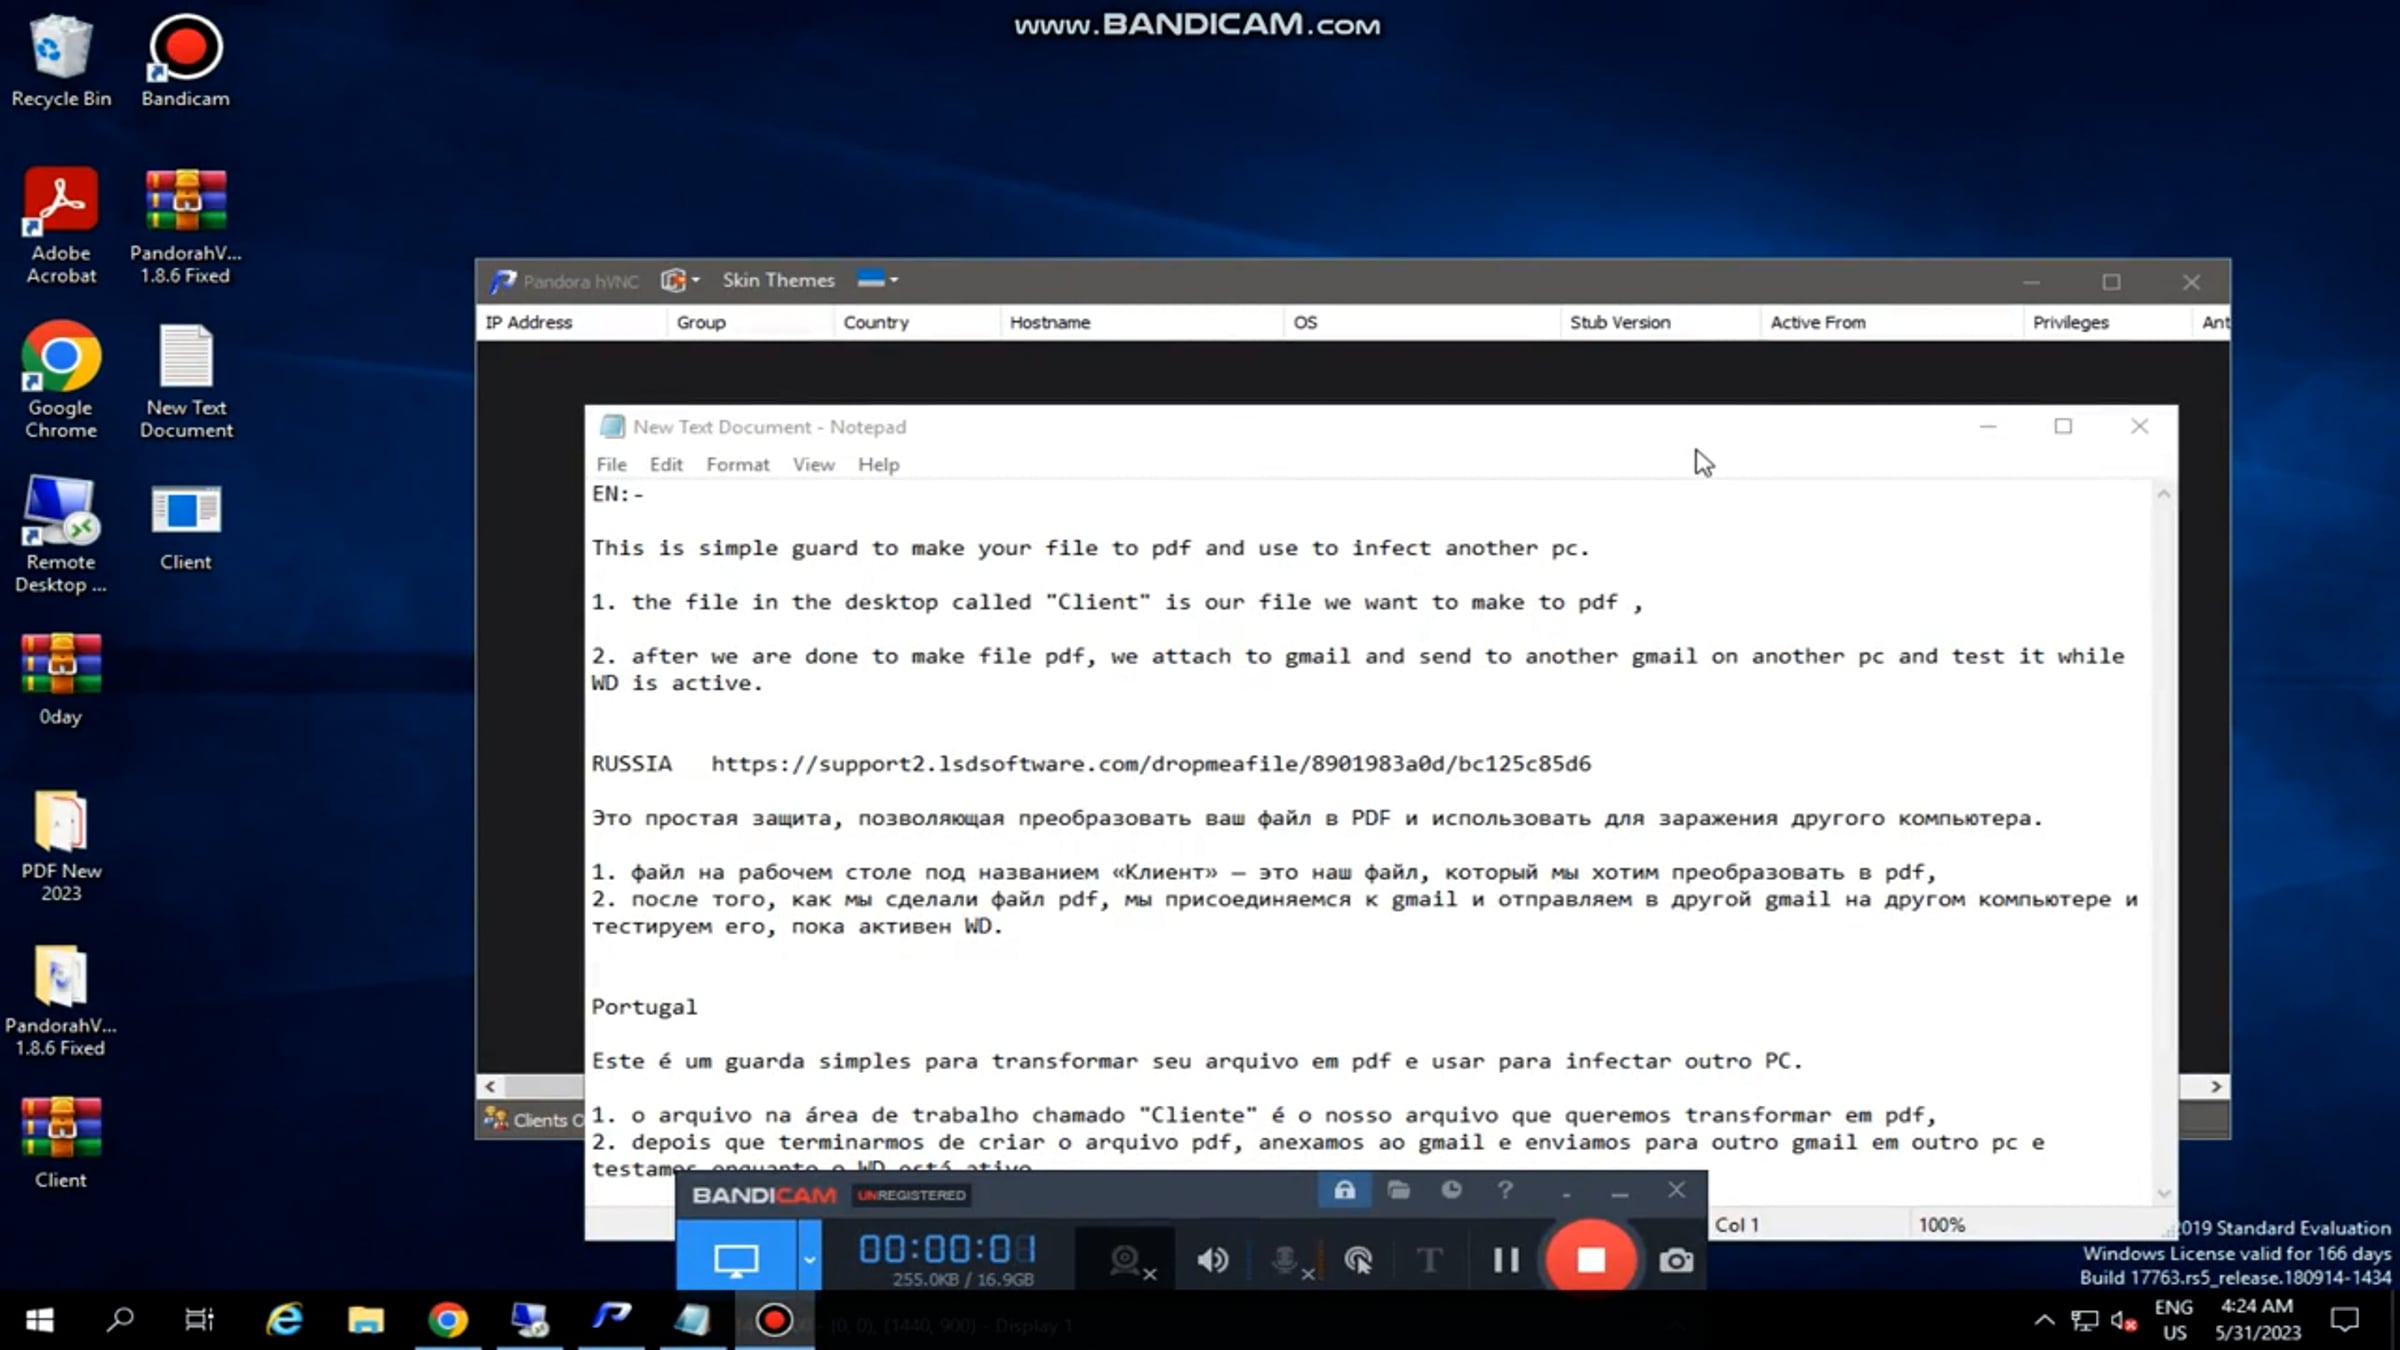
Task: Click the muted volume tray icon
Action: [2123, 1321]
